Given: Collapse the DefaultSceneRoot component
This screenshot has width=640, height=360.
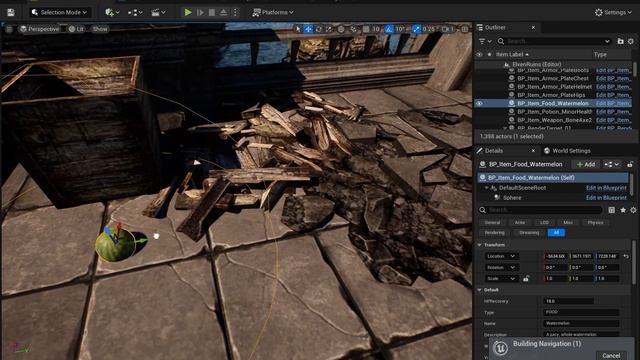Looking at the screenshot, I should click(x=487, y=188).
